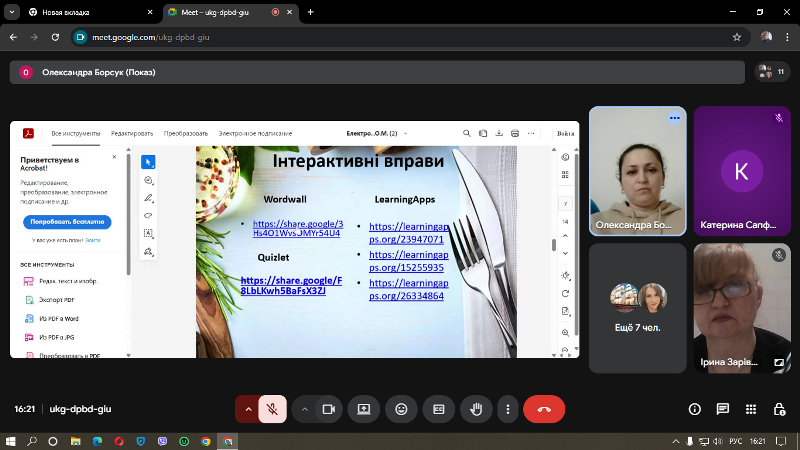Open the Wordwall share.google link
Viewport: 800px width, 450px height.
pyautogui.click(x=298, y=229)
